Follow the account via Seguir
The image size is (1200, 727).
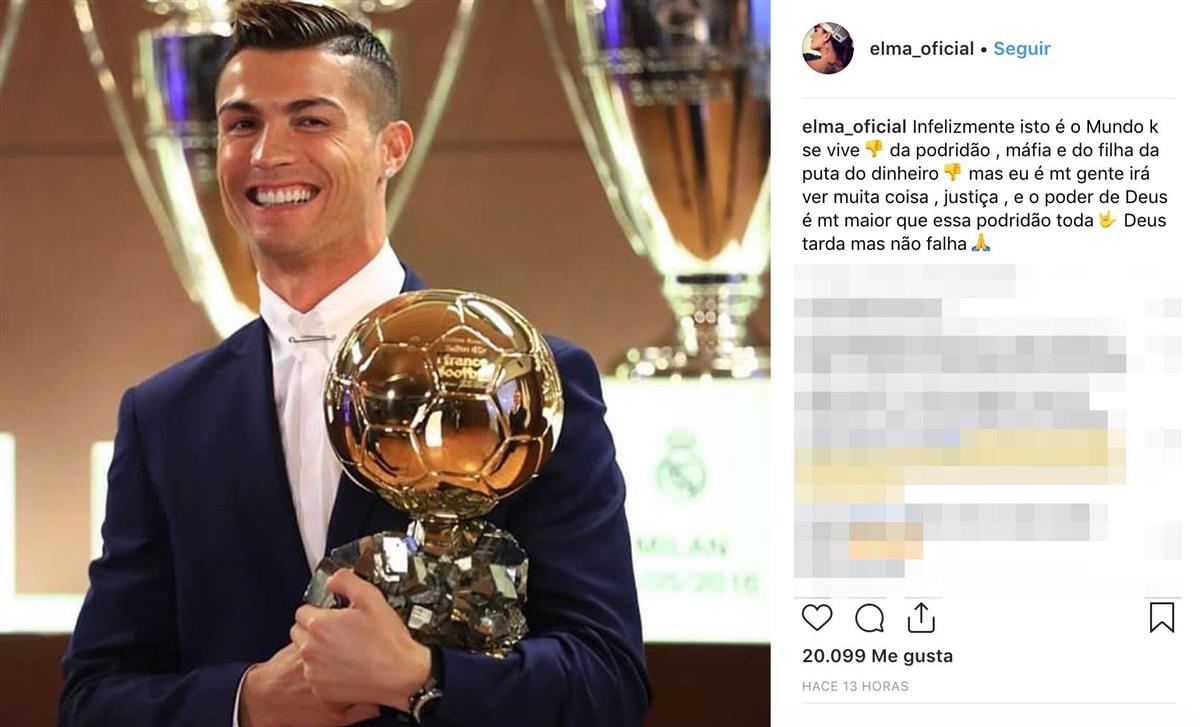click(1022, 48)
